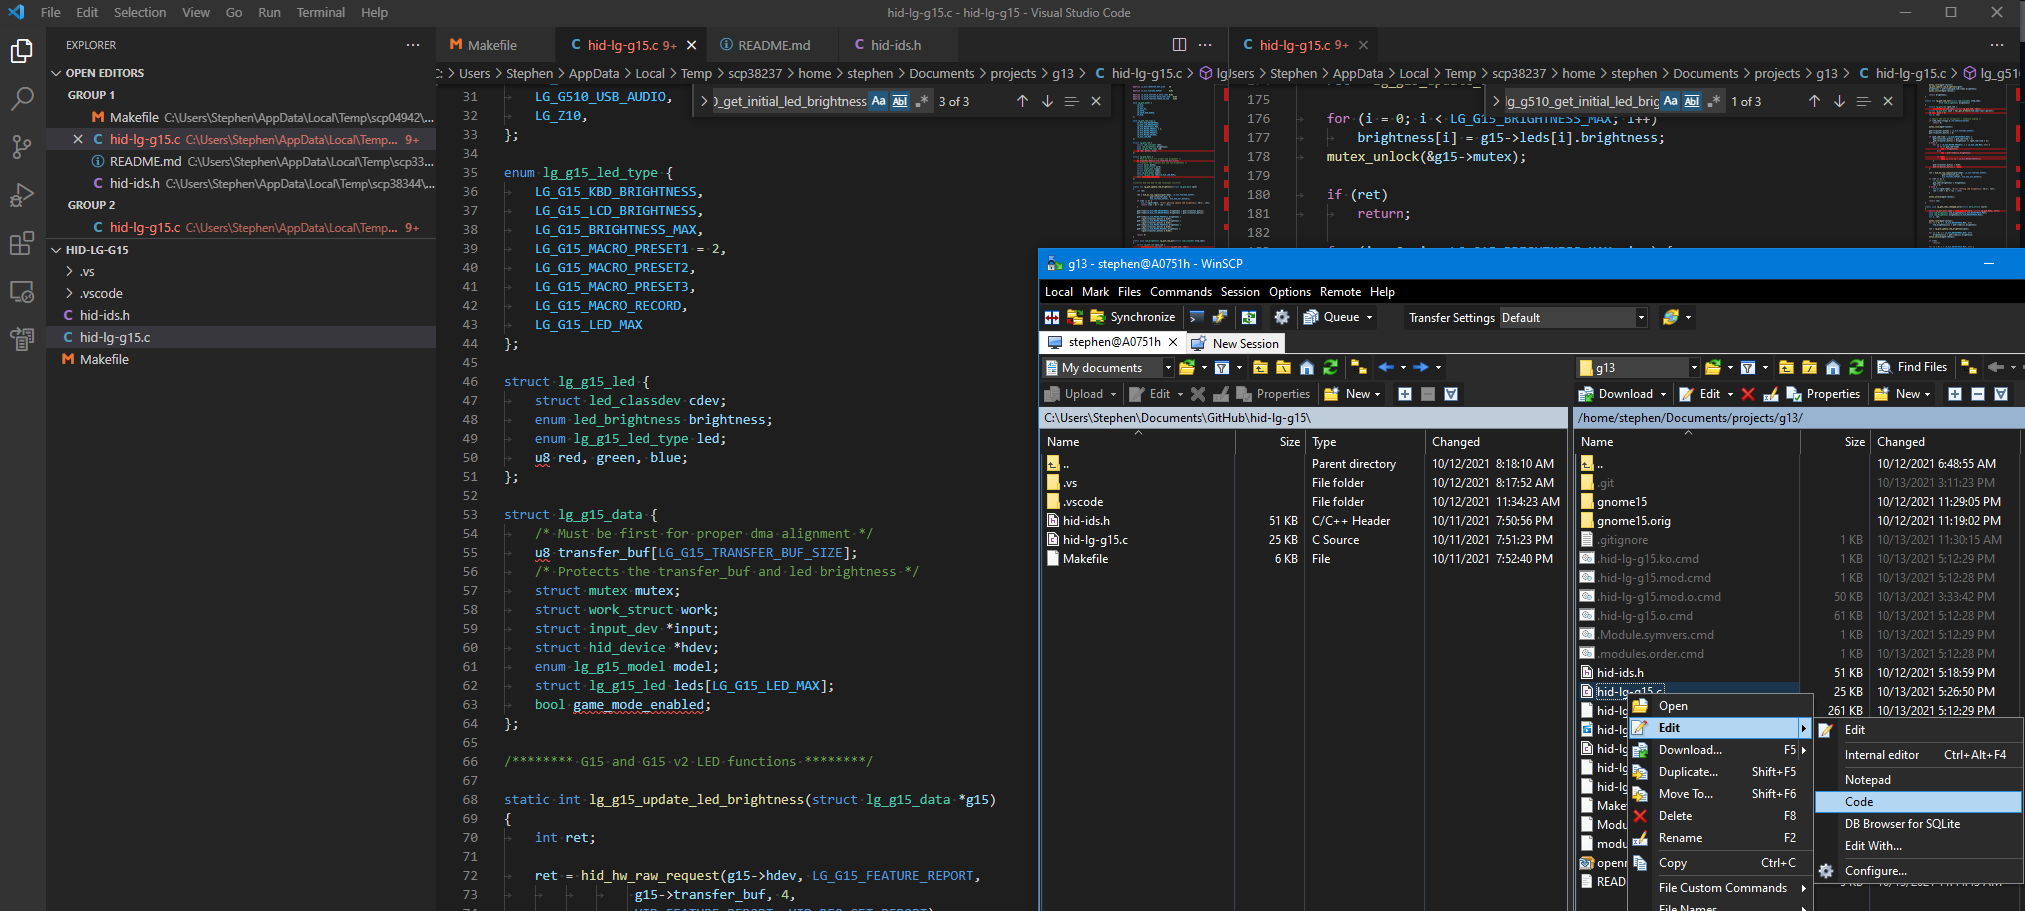Expand the .vscode folder in Explorer

click(x=101, y=293)
